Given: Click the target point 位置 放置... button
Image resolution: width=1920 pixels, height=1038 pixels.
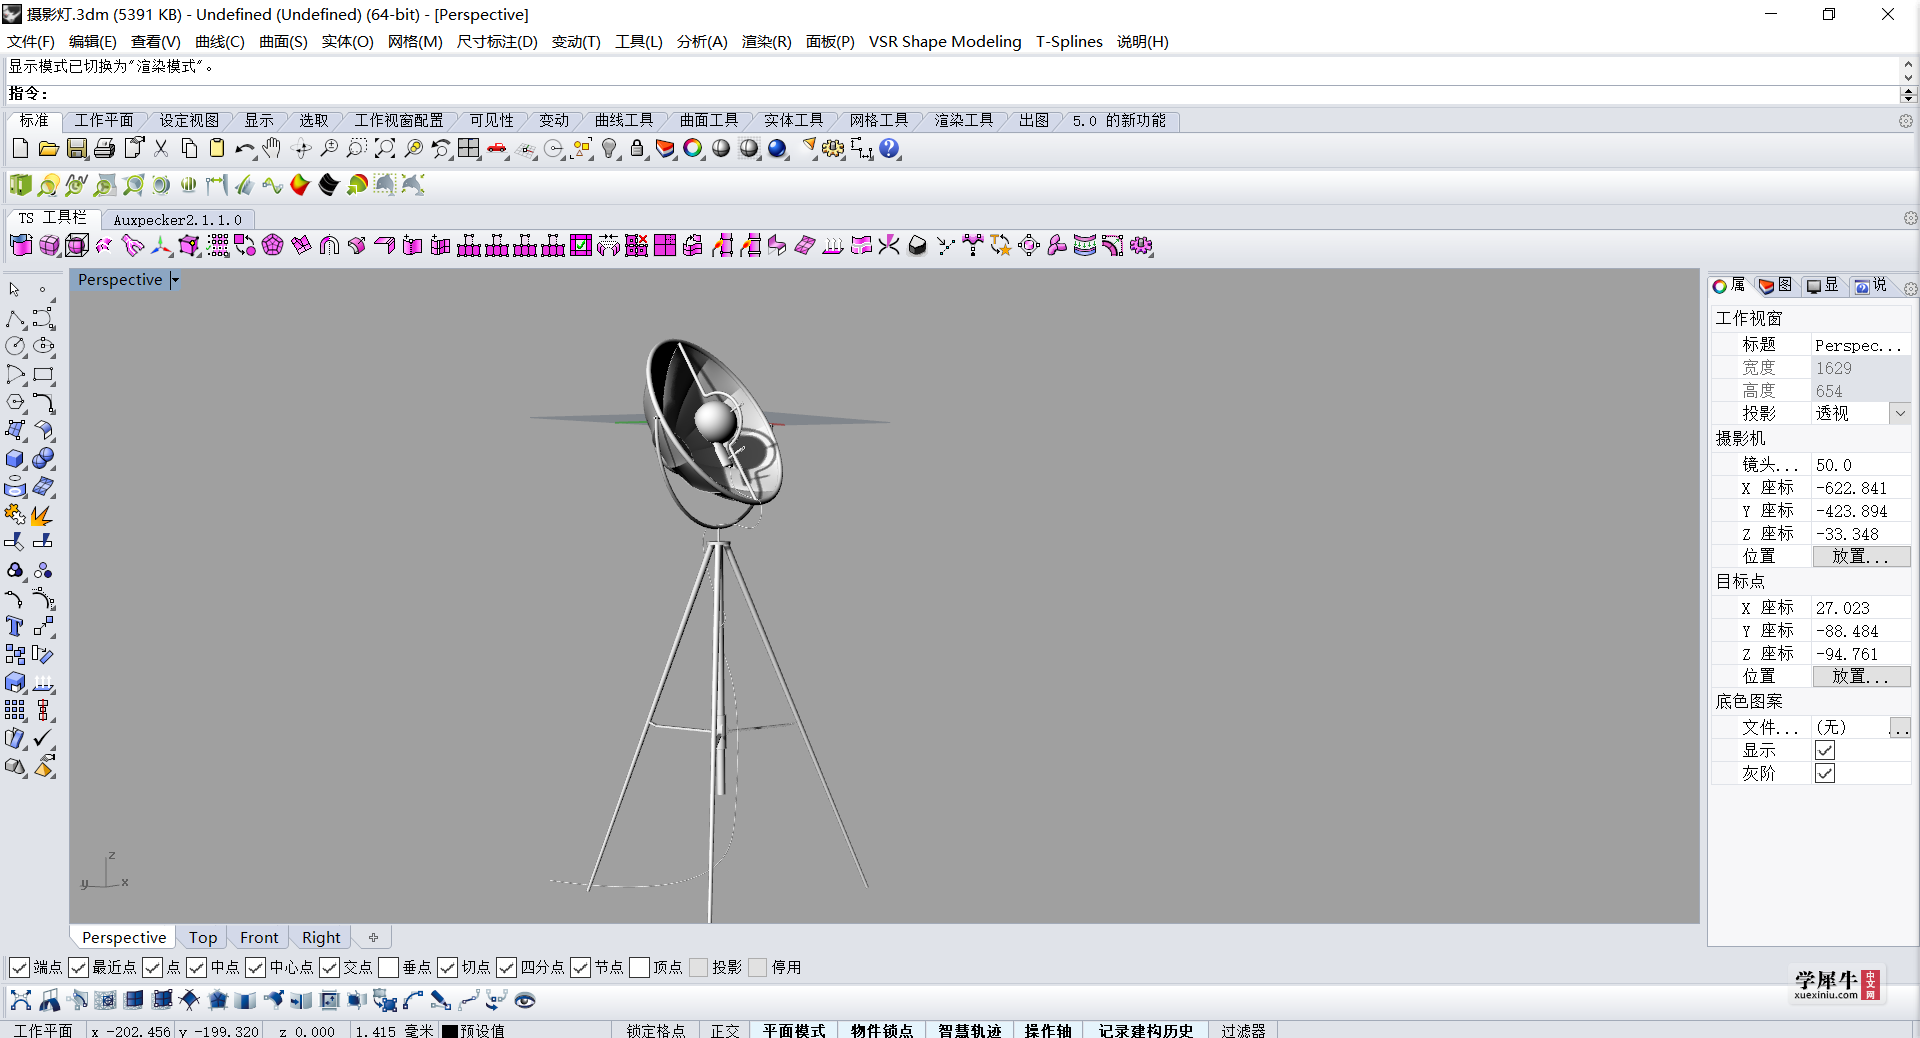Looking at the screenshot, I should [1861, 676].
